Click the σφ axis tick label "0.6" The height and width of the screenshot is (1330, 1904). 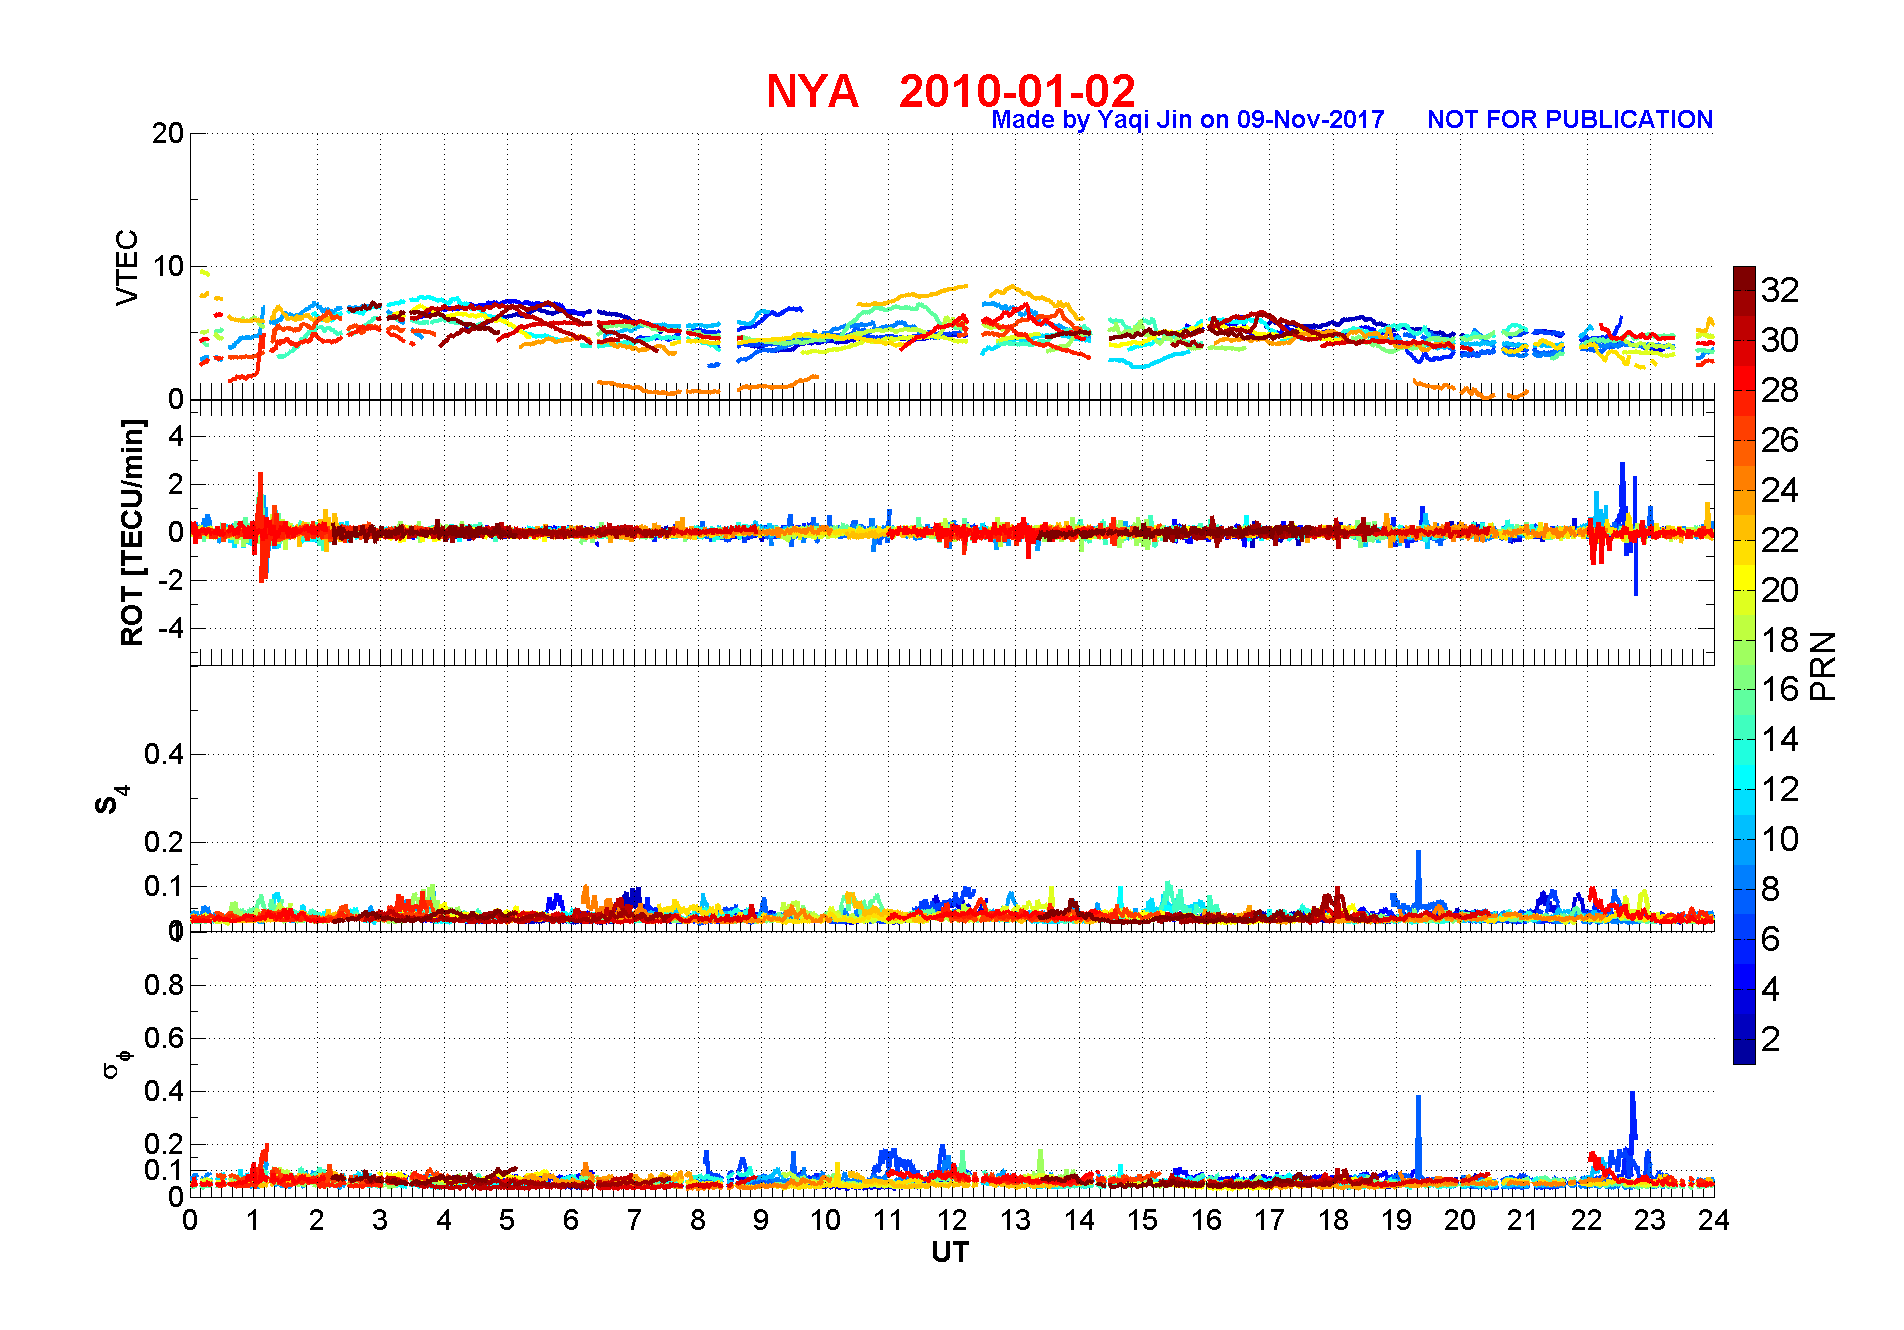point(164,1038)
